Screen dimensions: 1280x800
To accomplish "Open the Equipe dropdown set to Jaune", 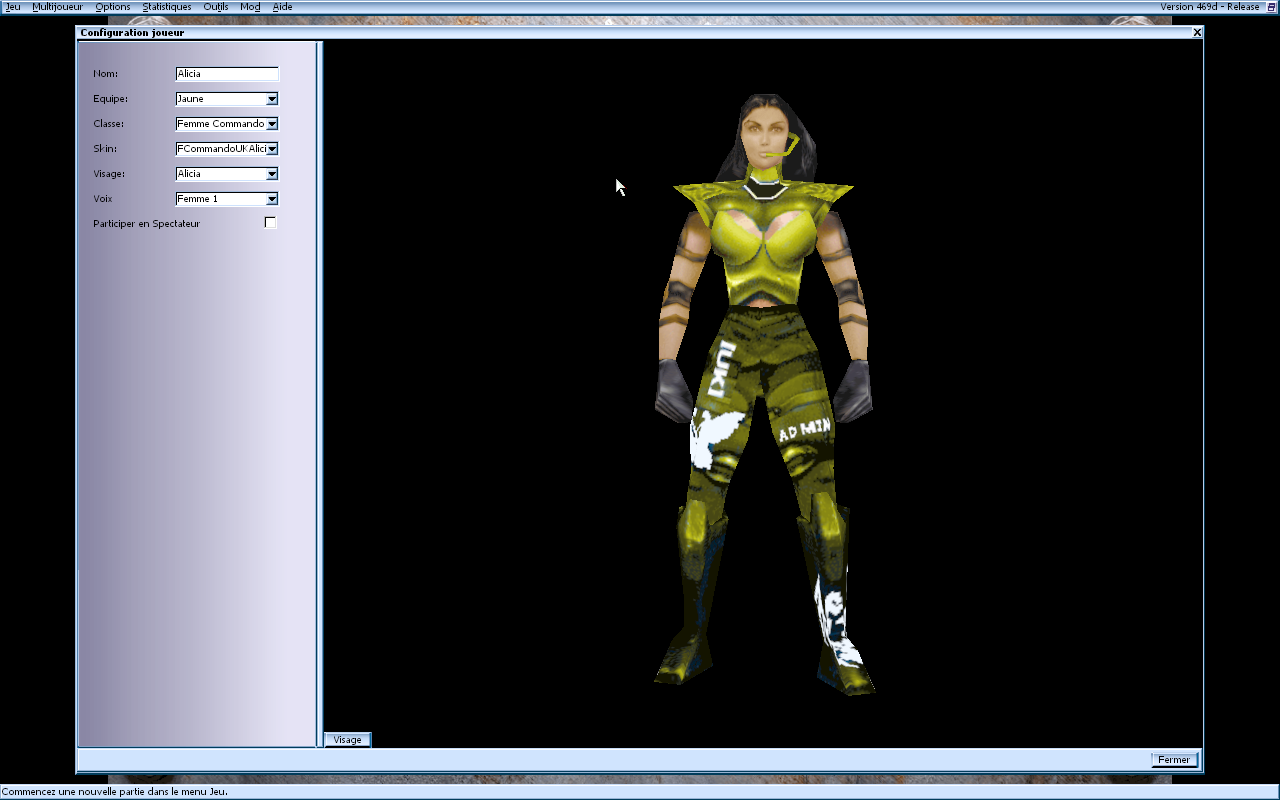I will tap(227, 99).
